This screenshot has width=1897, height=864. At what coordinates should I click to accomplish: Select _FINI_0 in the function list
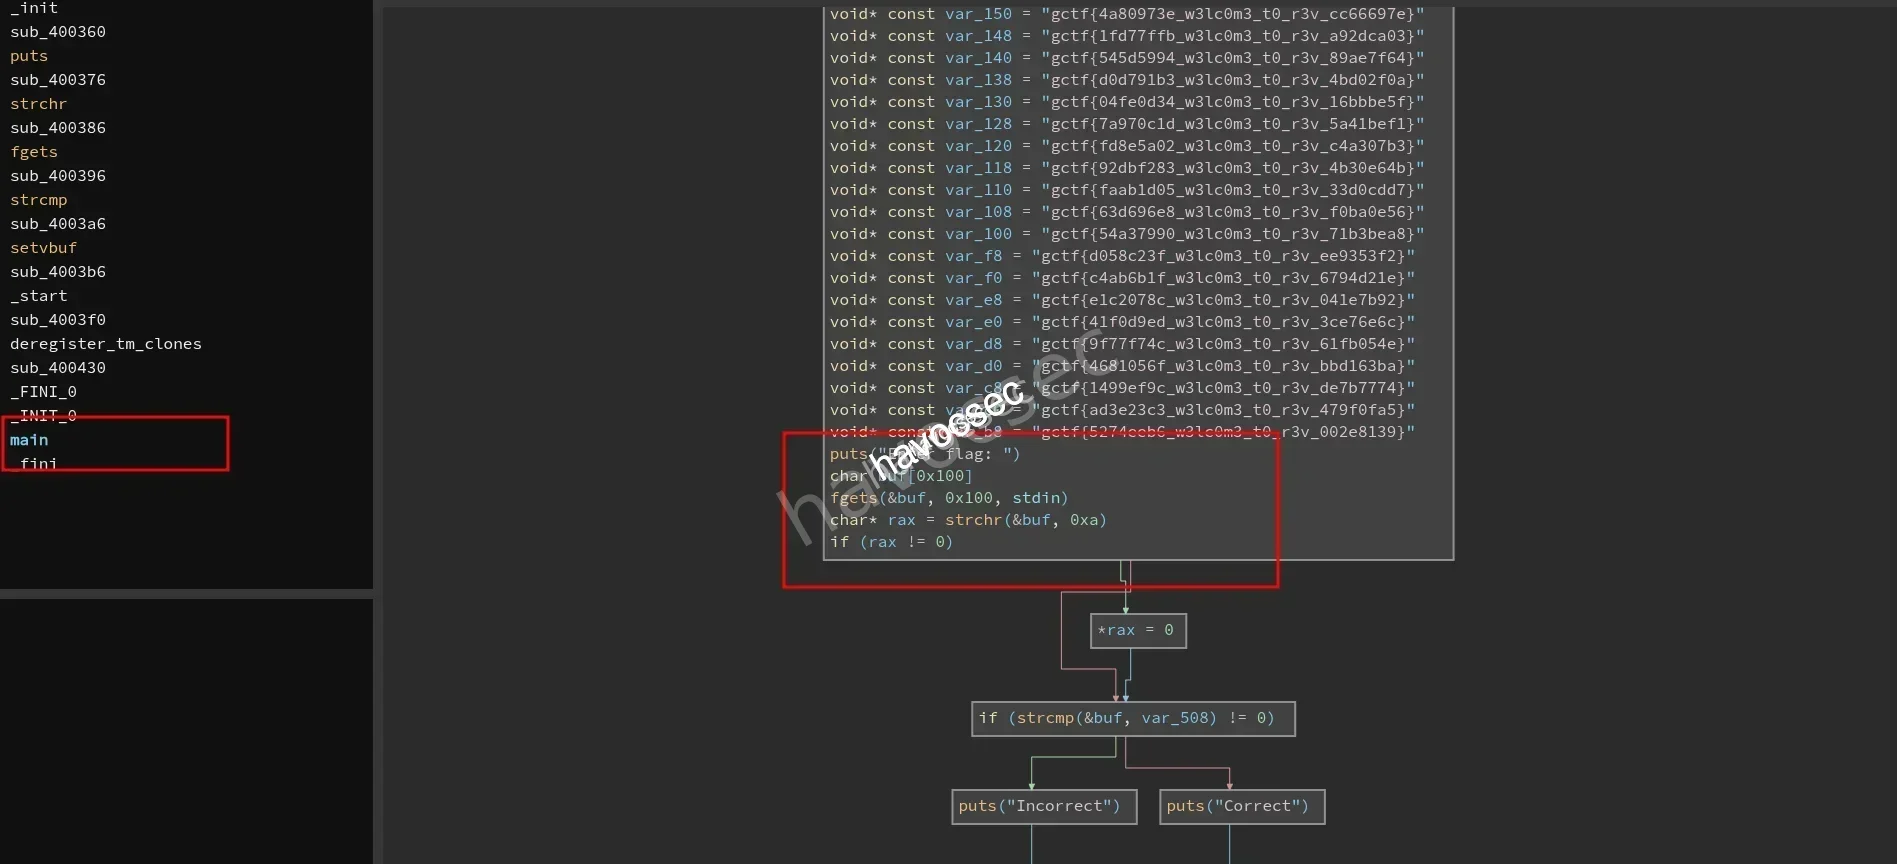point(43,392)
